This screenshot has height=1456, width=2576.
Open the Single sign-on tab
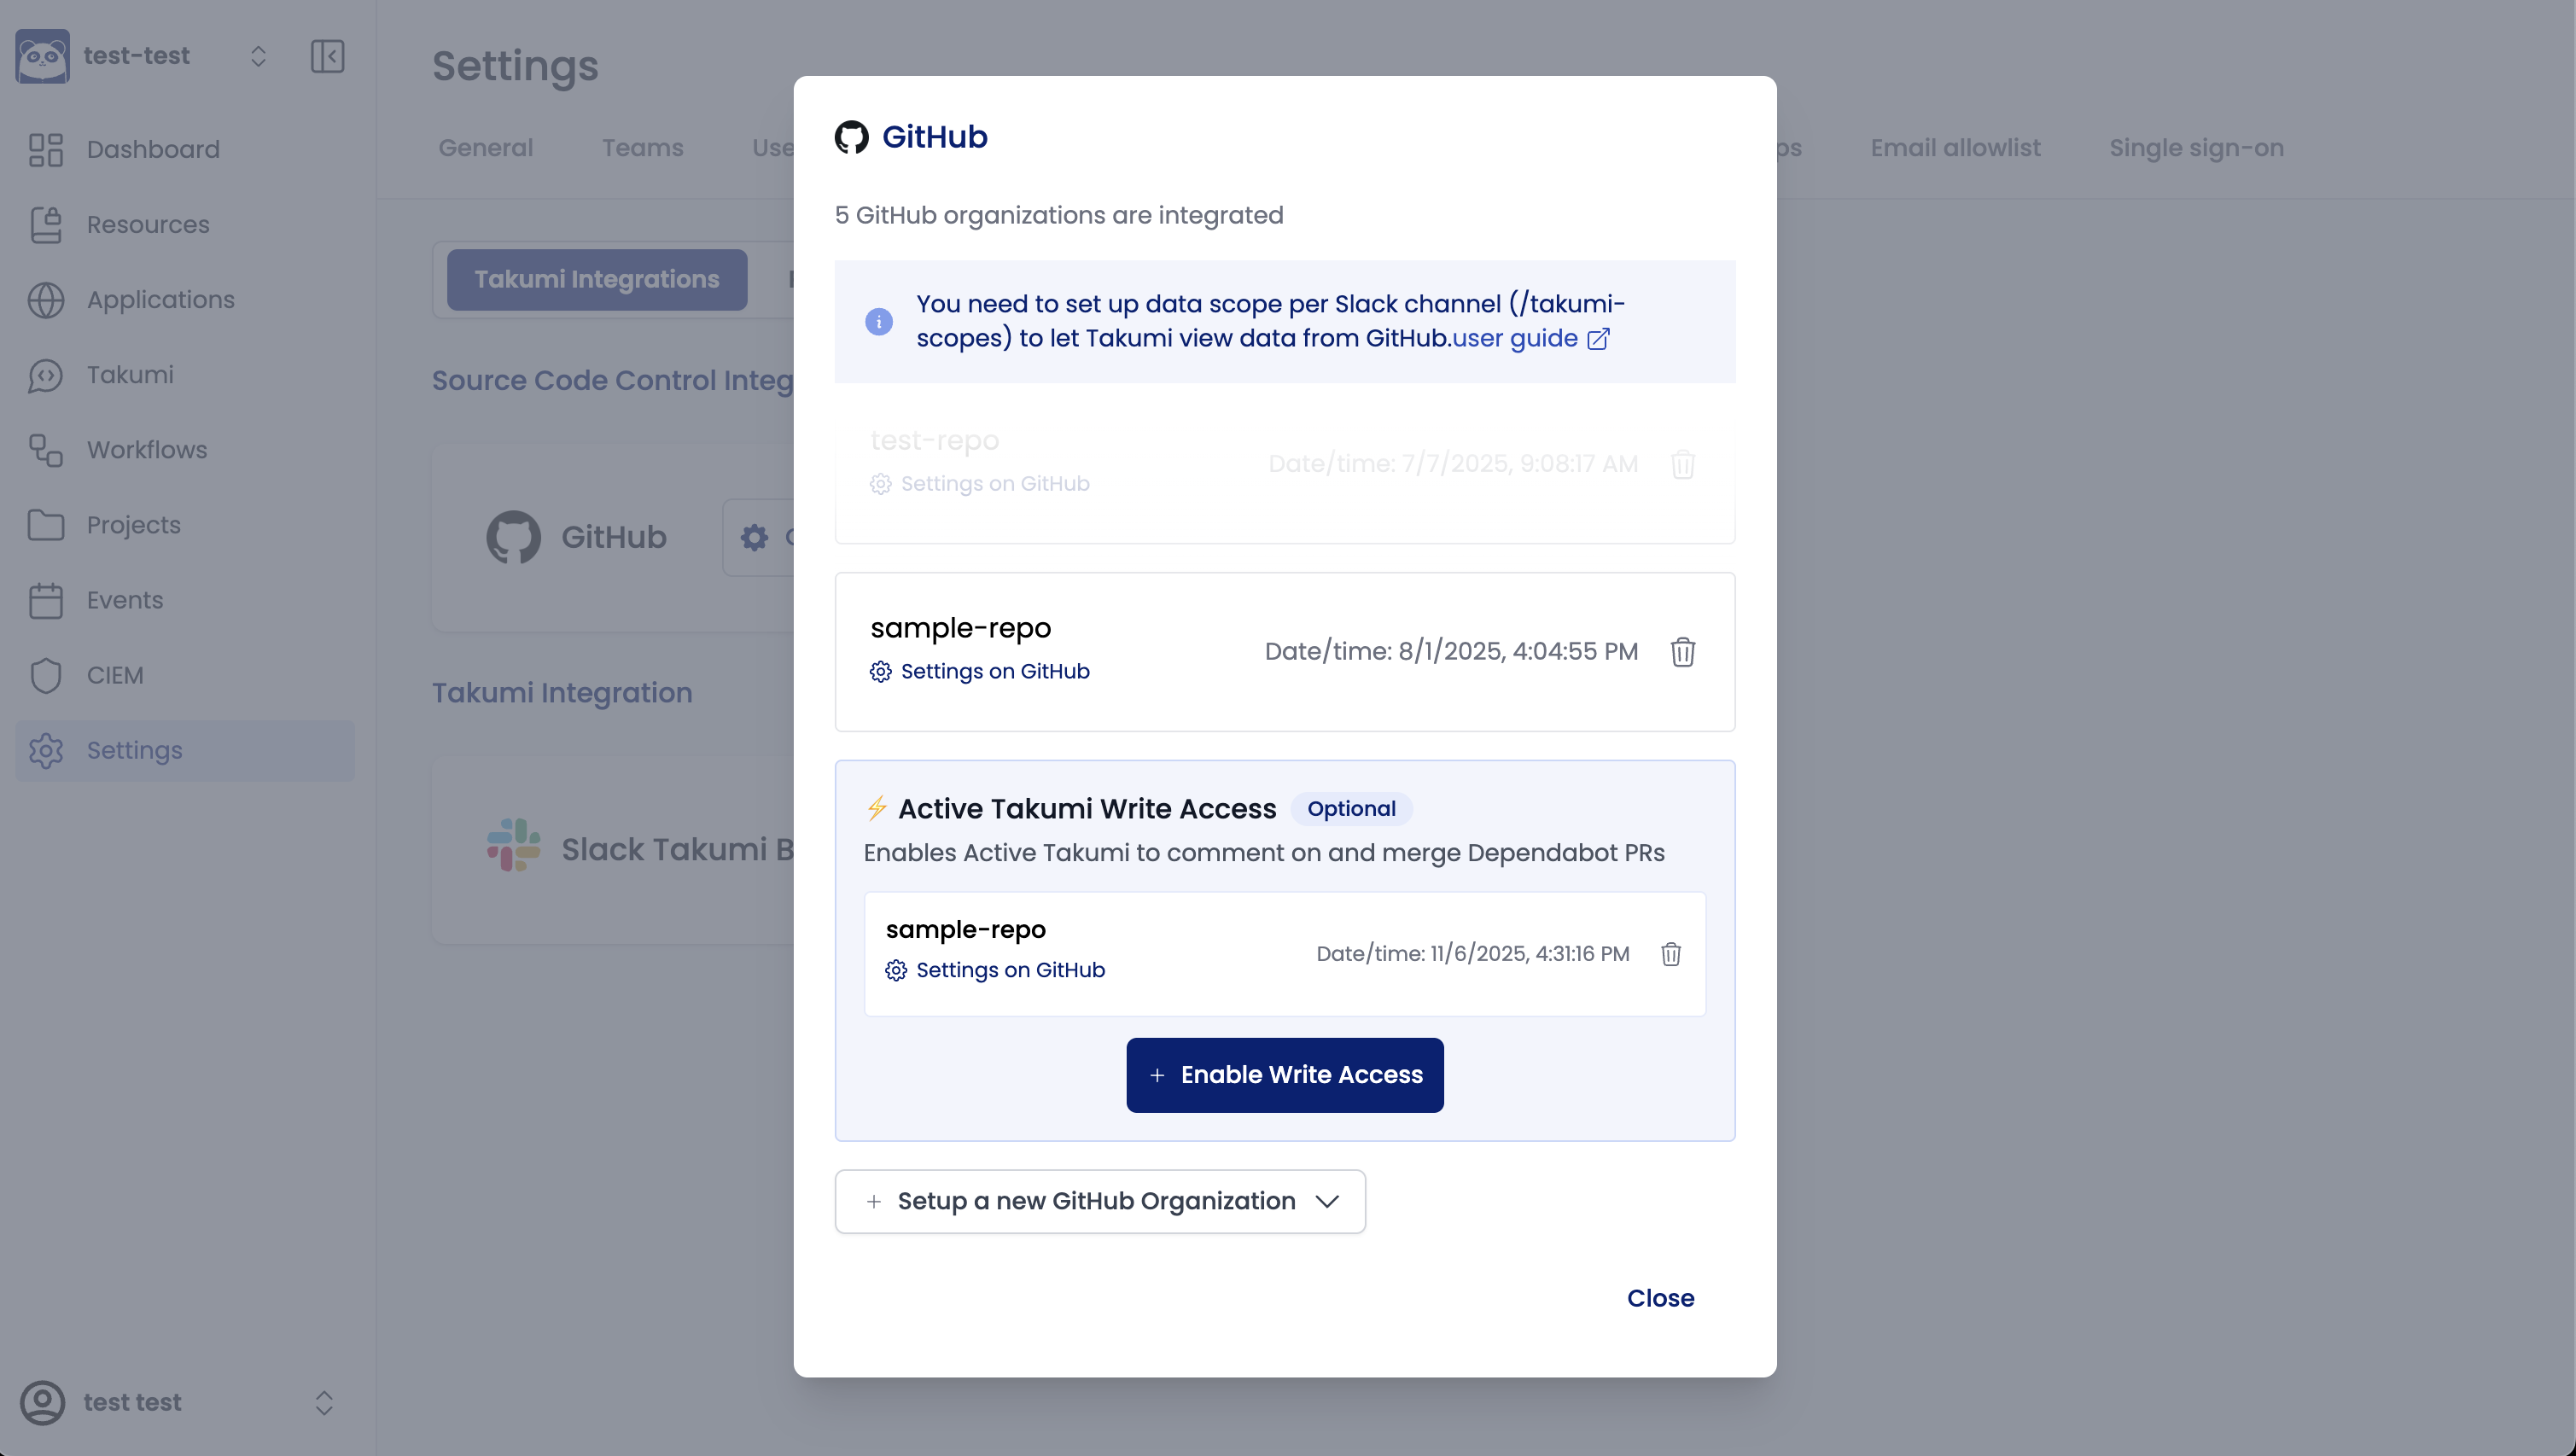[x=2196, y=148]
